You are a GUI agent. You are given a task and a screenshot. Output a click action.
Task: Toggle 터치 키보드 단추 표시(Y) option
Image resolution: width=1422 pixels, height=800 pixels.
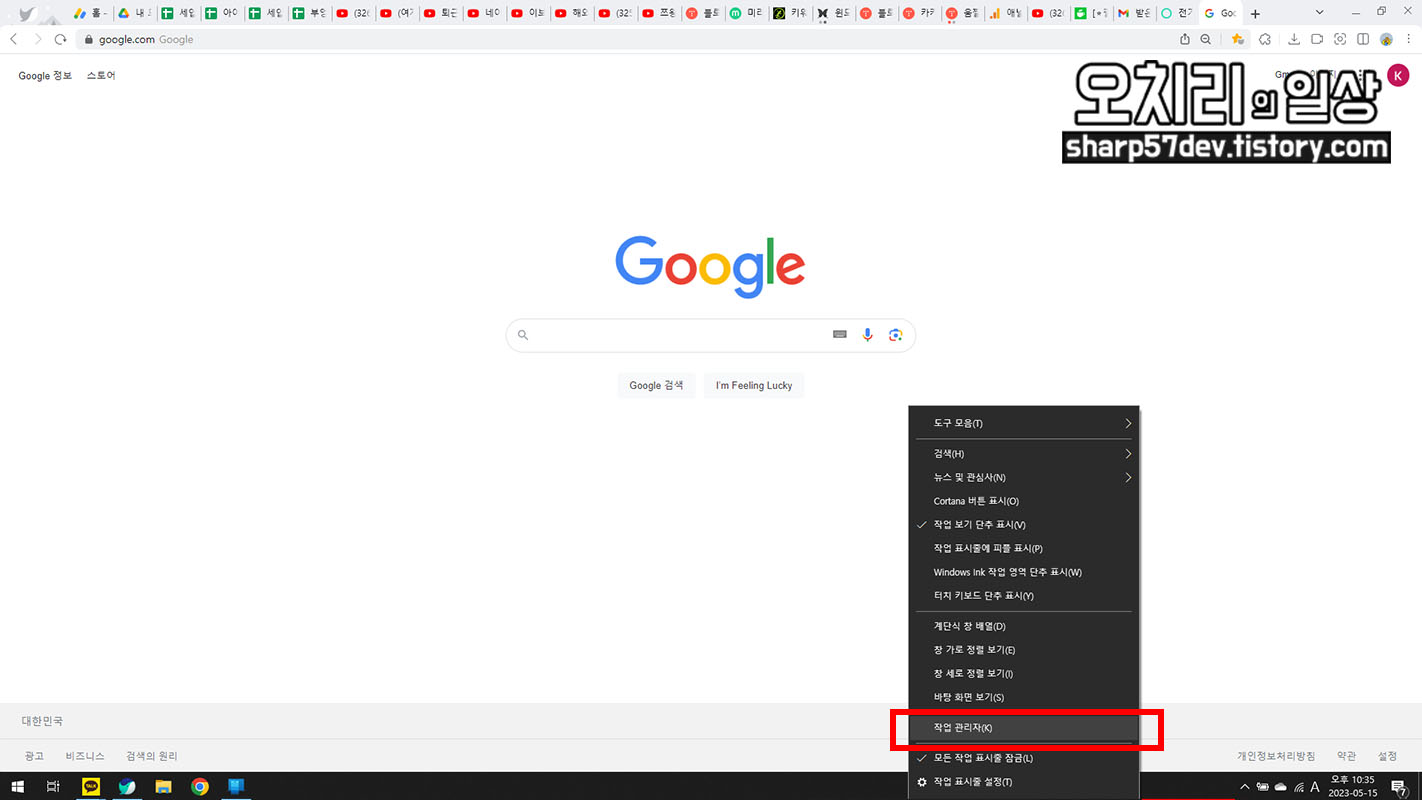point(1024,596)
